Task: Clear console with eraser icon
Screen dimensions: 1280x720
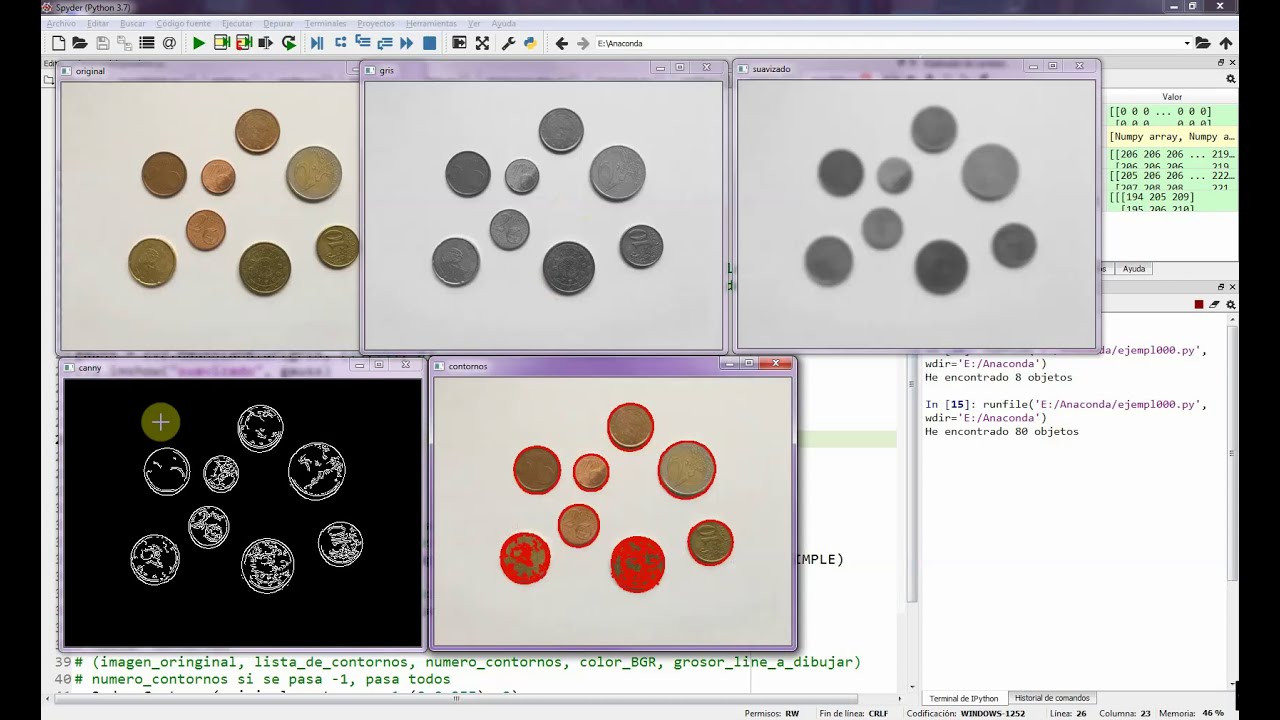Action: (x=1215, y=305)
